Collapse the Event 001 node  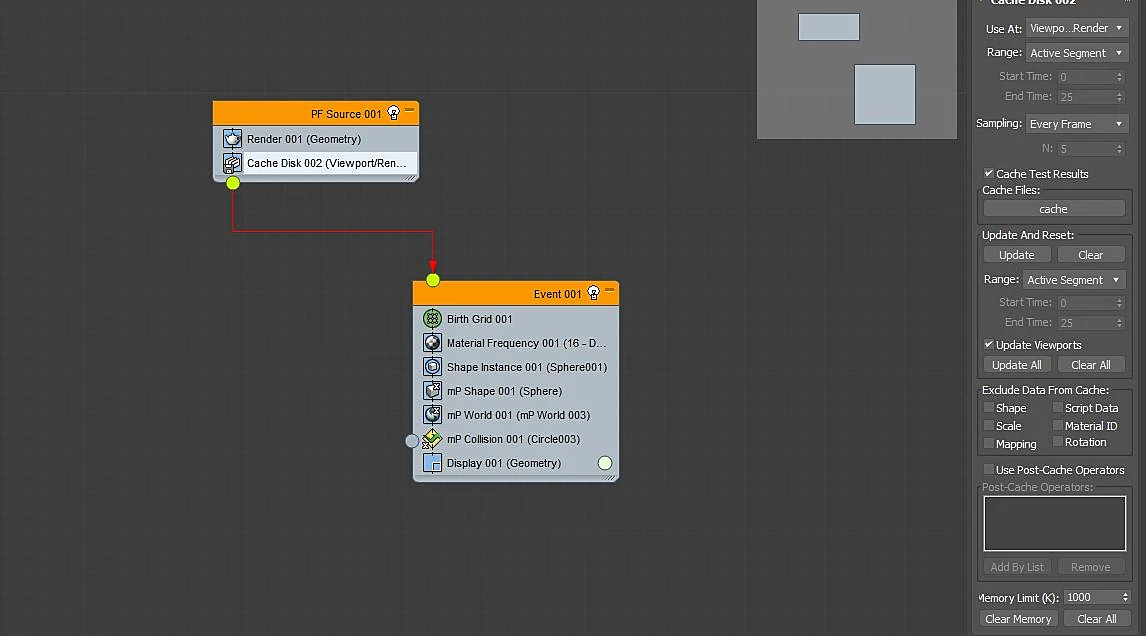tap(610, 290)
